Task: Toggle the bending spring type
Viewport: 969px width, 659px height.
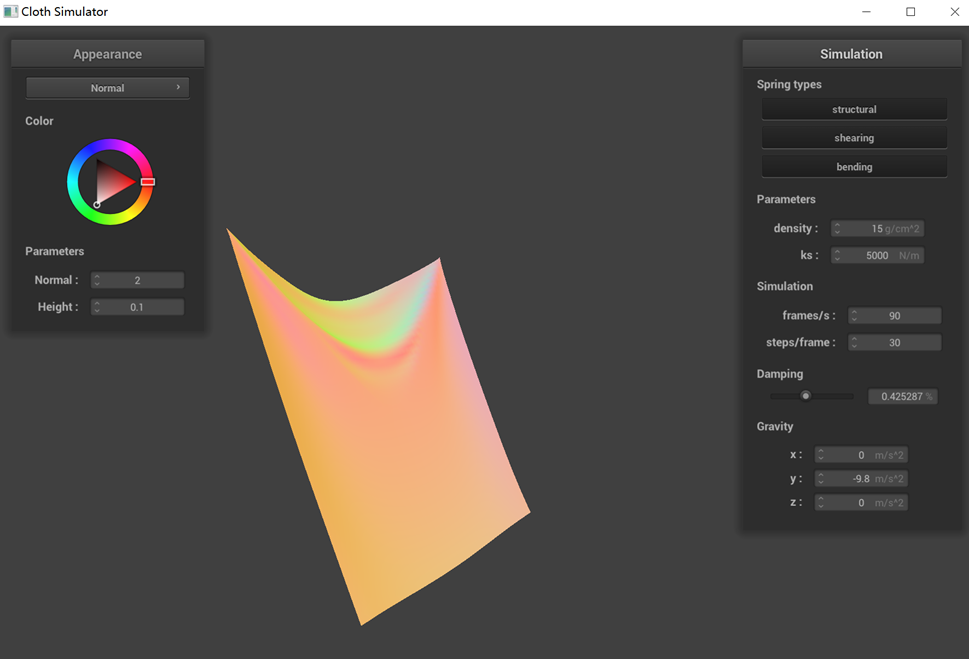Action: [854, 167]
